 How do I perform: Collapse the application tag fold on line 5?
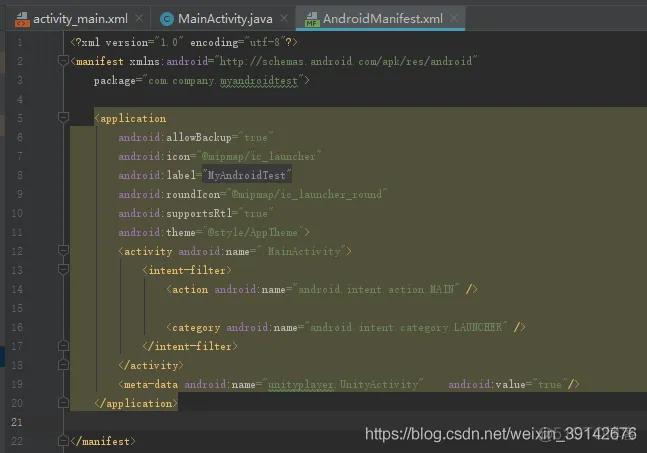[x=63, y=118]
